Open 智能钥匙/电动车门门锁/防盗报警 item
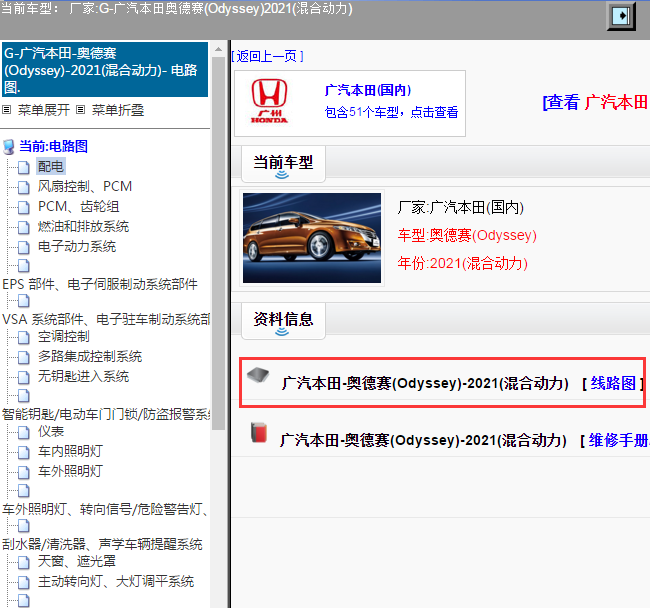This screenshot has height=608, width=650. click(x=106, y=414)
